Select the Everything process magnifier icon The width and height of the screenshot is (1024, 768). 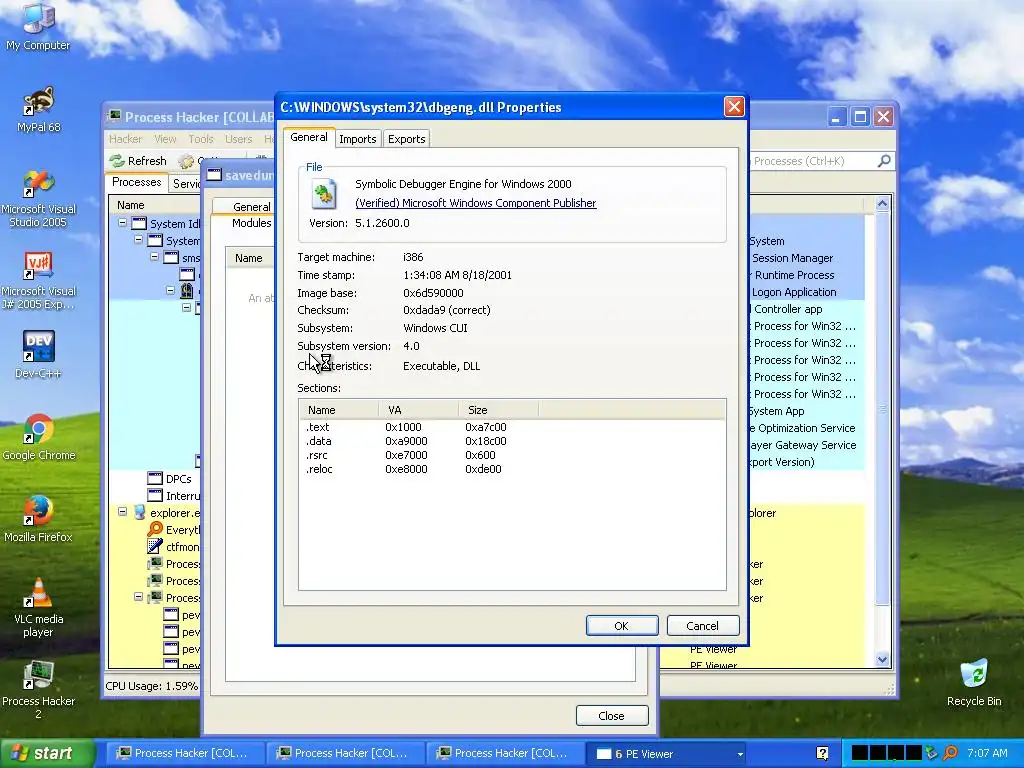pos(155,530)
